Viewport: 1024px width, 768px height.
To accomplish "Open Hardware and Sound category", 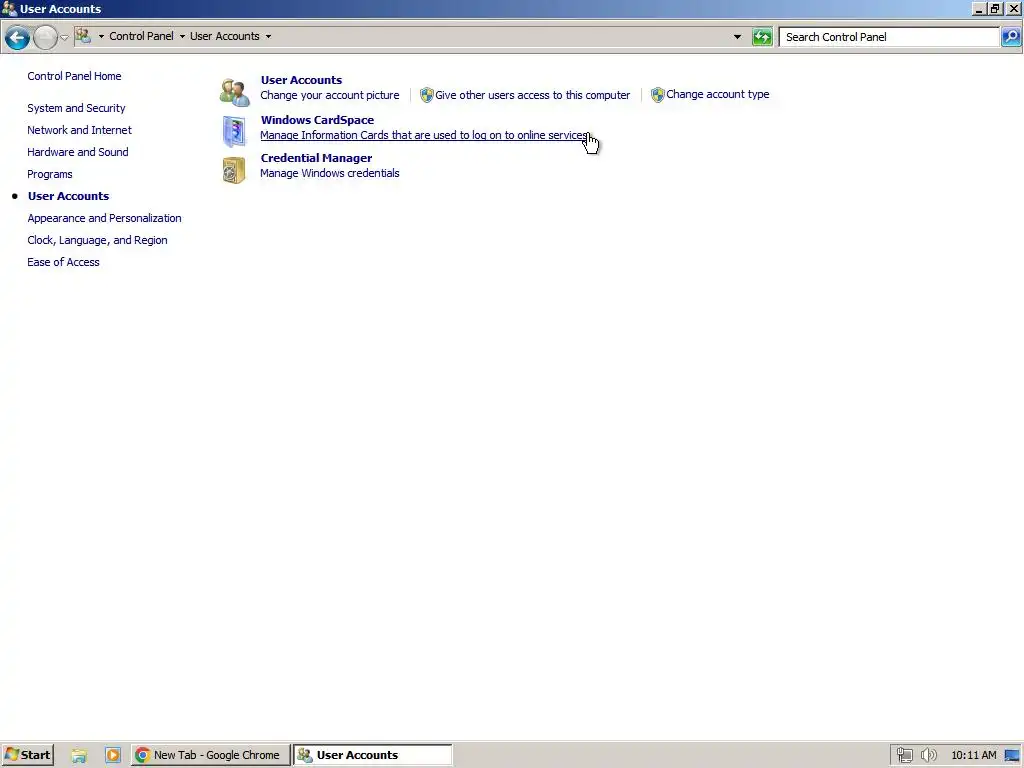I will [x=78, y=152].
